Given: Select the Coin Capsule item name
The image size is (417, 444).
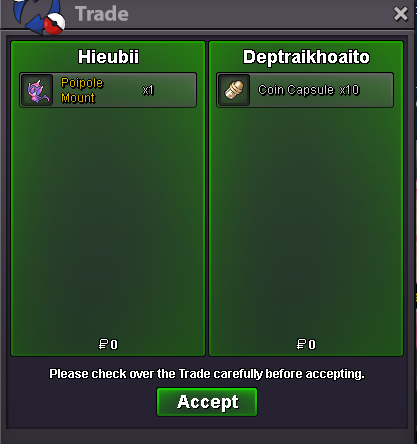Looking at the screenshot, I should (x=296, y=90).
